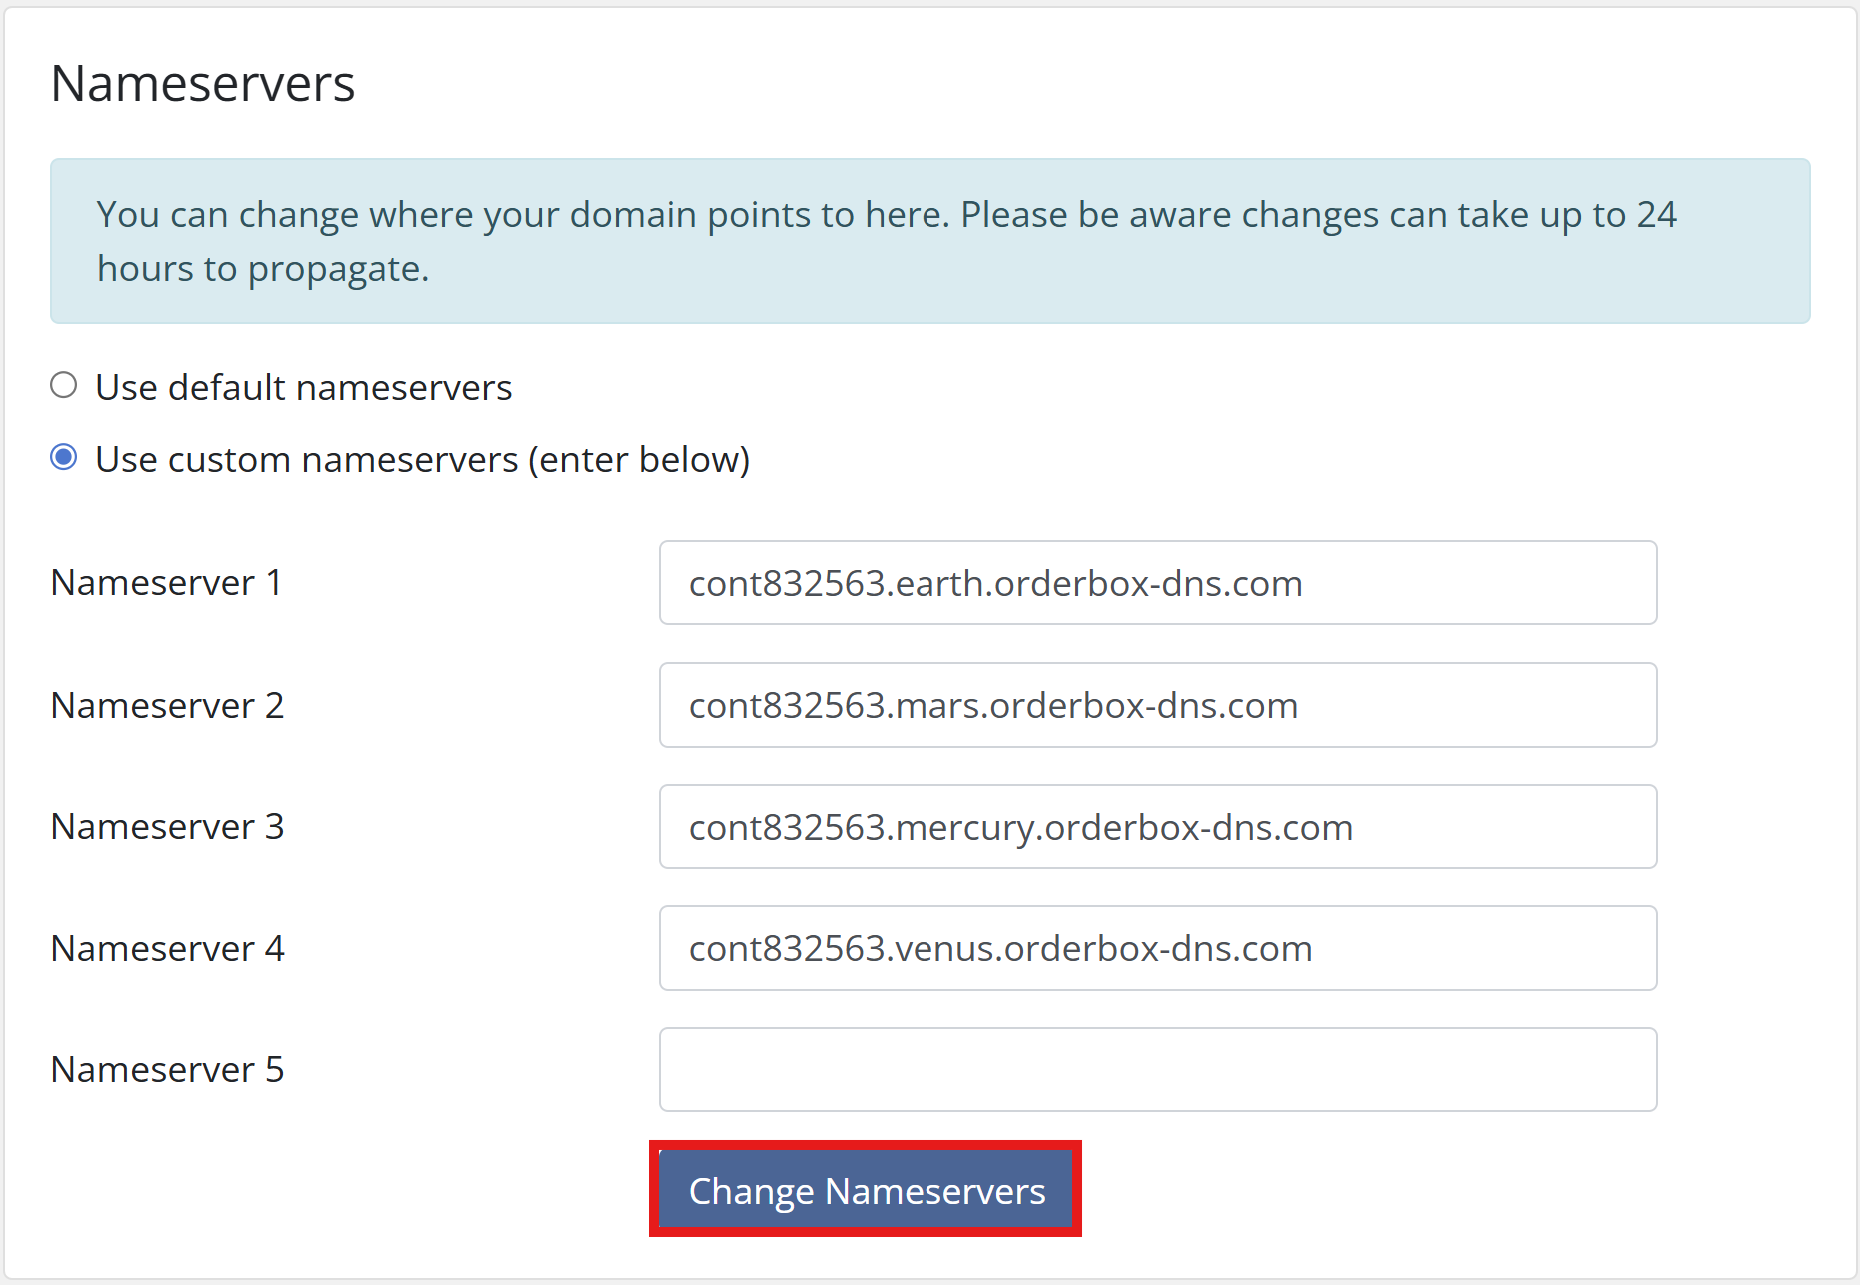Click the 'Nameserver 4' field label
Viewport: 1860px width, 1285px height.
pos(167,949)
